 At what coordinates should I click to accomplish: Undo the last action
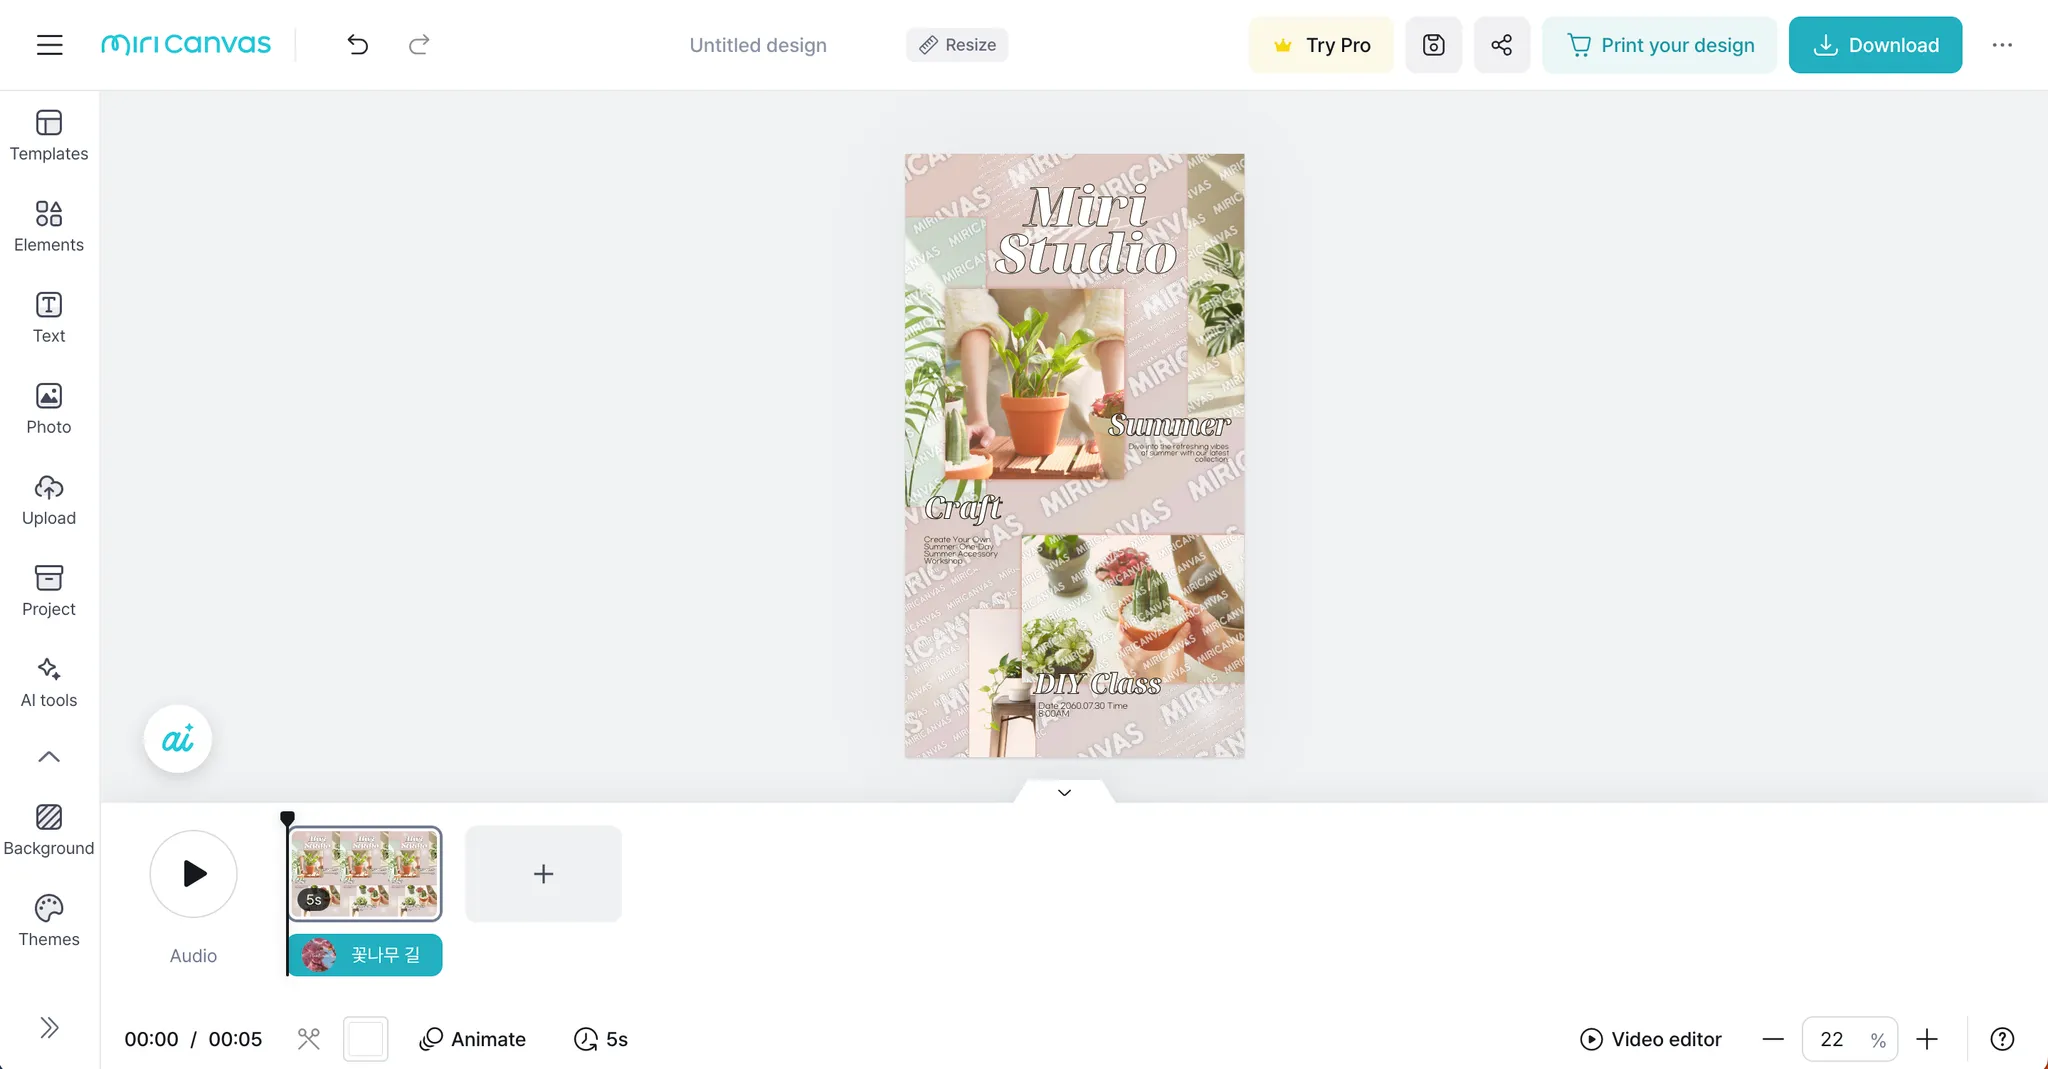[x=358, y=45]
